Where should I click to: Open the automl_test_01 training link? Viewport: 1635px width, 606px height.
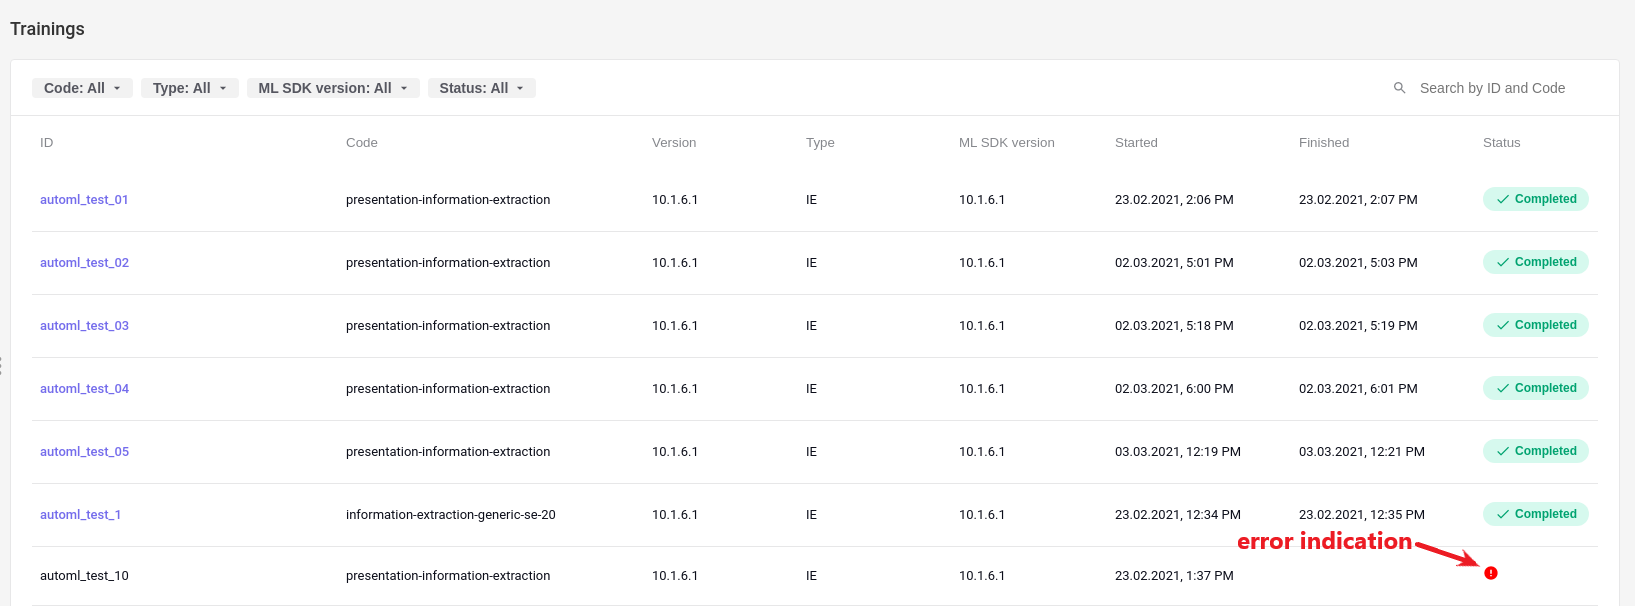tap(84, 200)
